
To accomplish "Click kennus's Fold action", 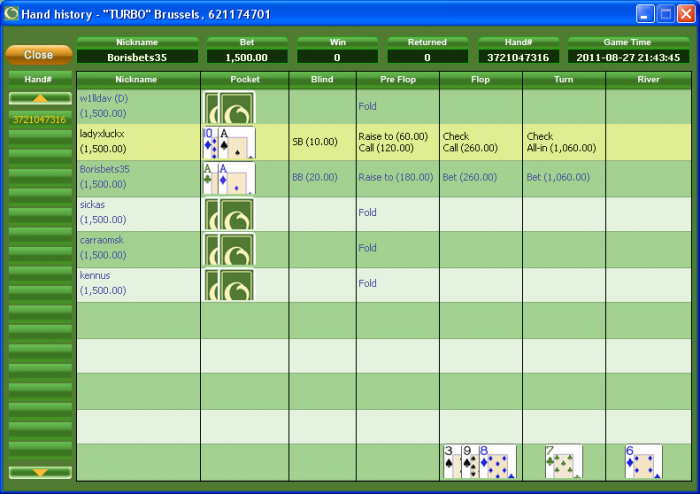I will (x=367, y=283).
